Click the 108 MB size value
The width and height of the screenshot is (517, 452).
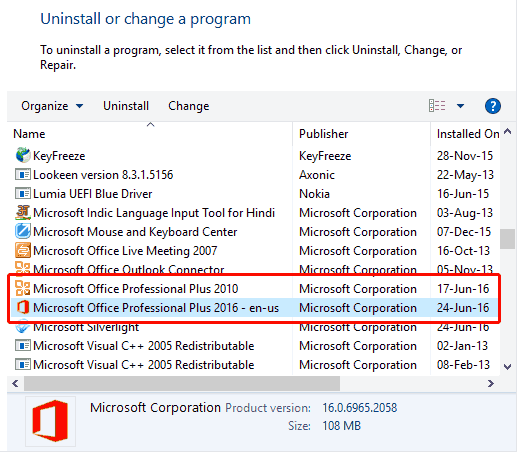pyautogui.click(x=341, y=426)
